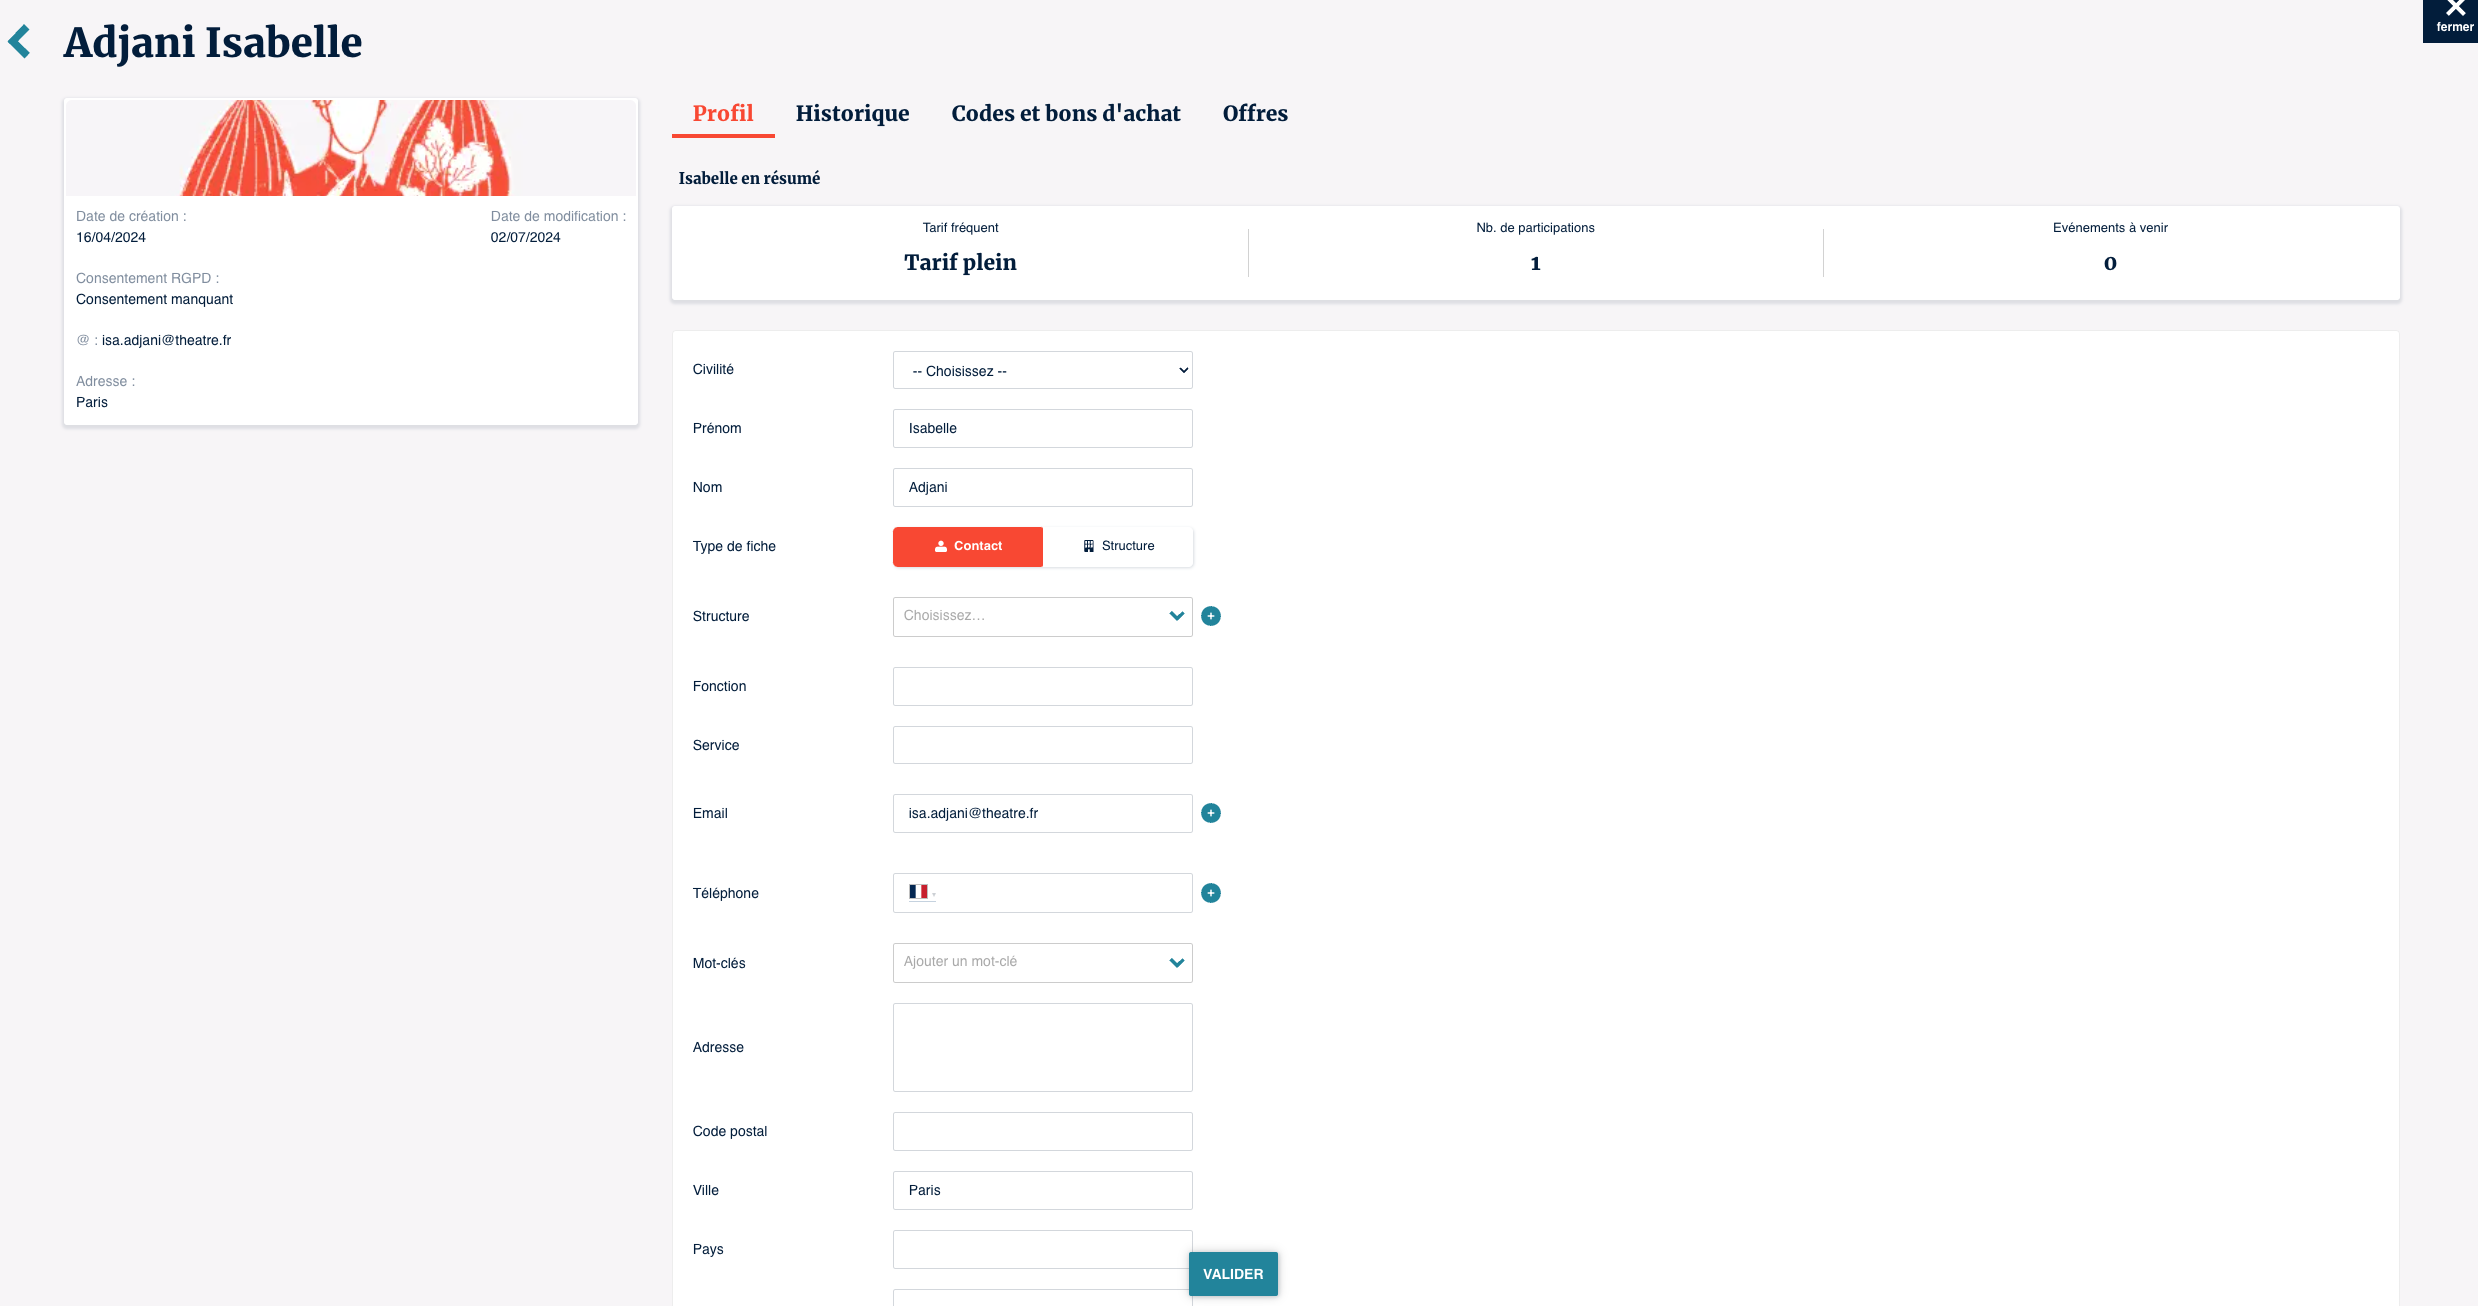Click the plus icon next to Email field

1210,813
